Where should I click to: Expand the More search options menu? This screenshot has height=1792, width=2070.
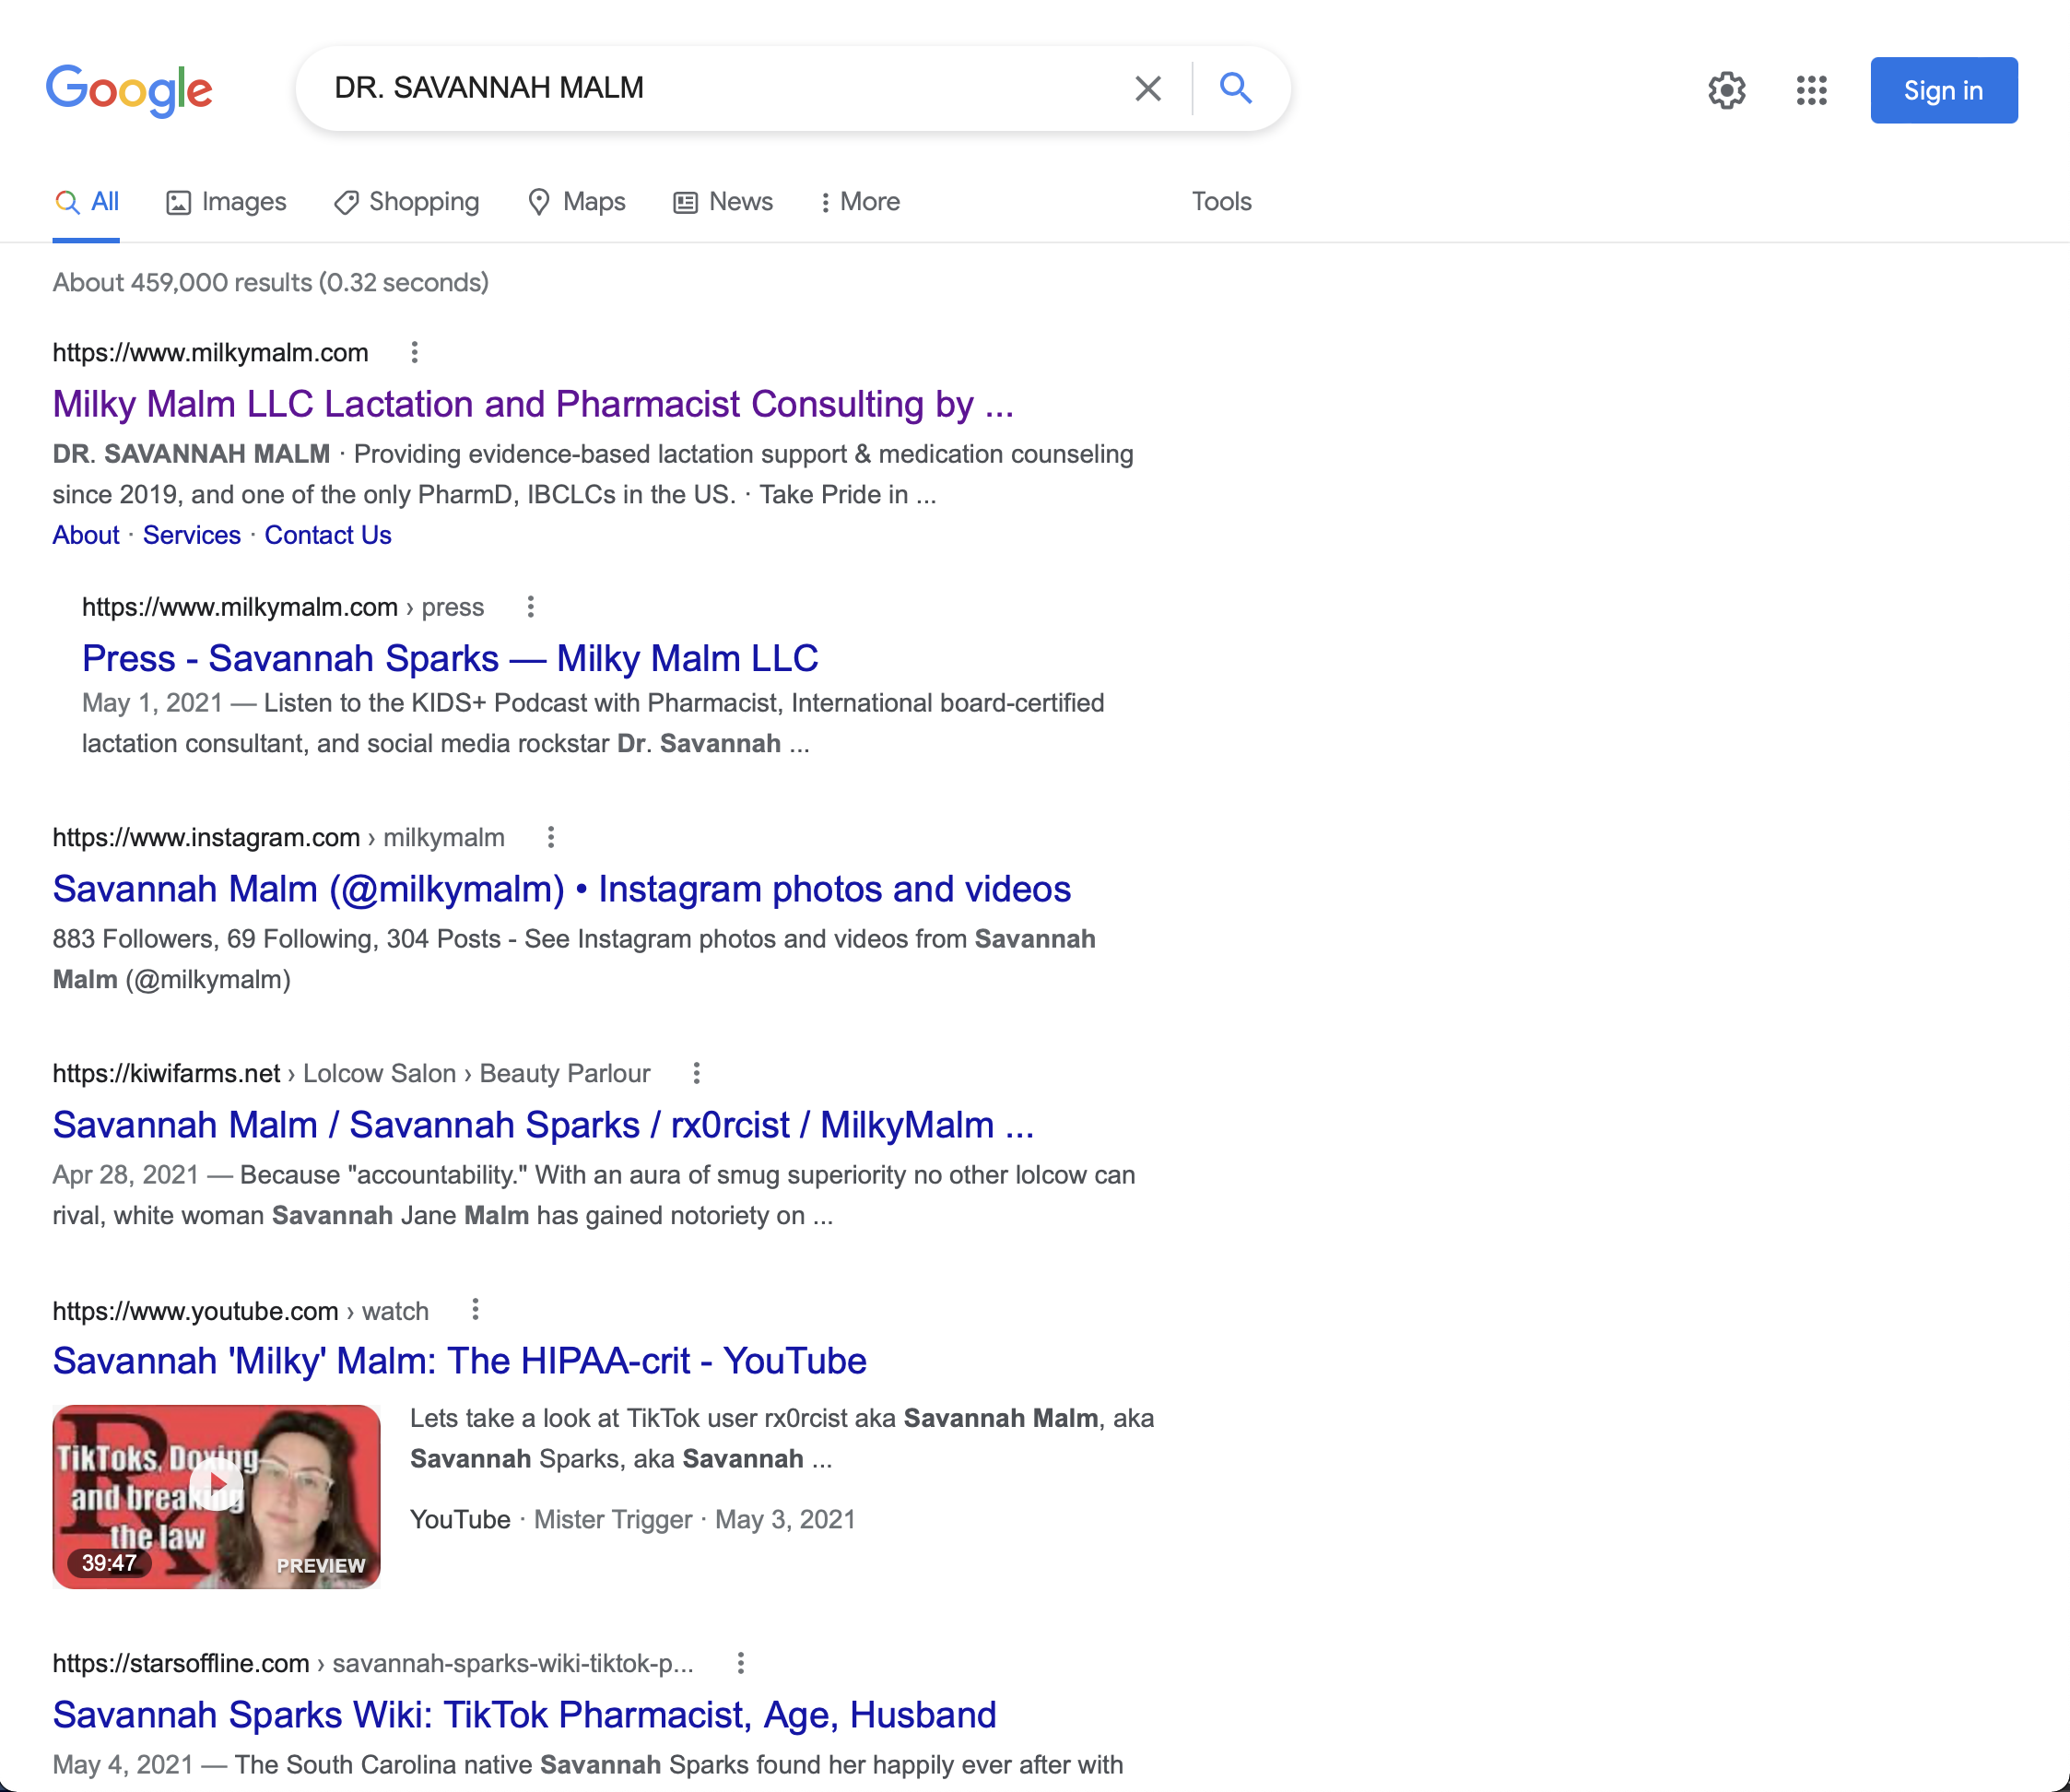[x=860, y=202]
